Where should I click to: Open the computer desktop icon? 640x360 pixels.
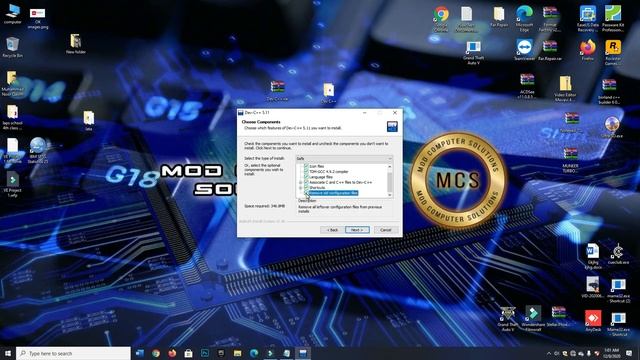12,14
